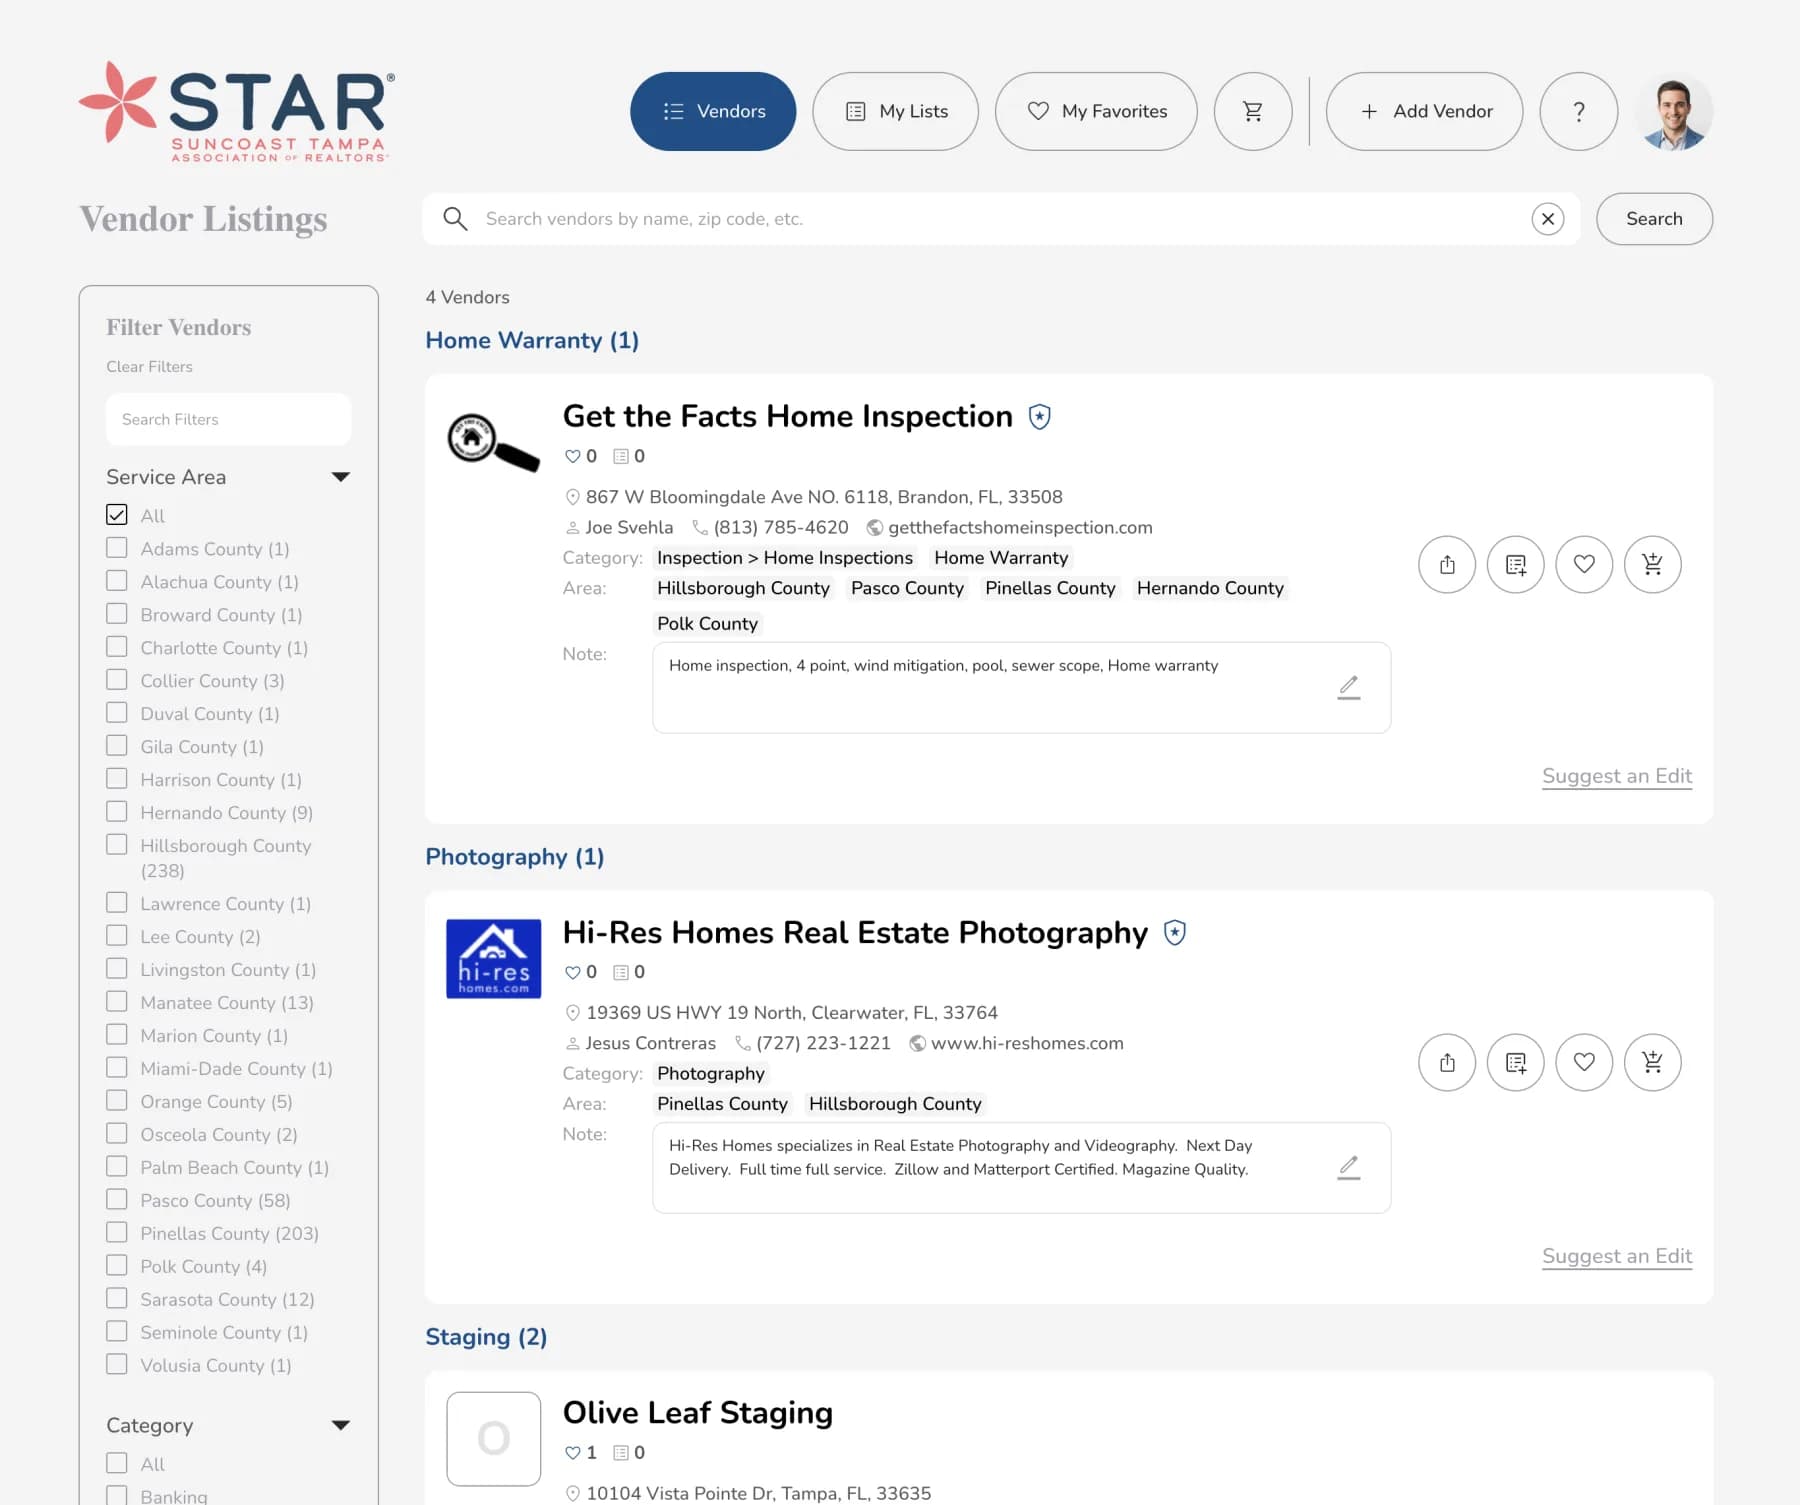Add Get the Facts Home Inspection to cart
The height and width of the screenshot is (1505, 1800).
tap(1652, 565)
